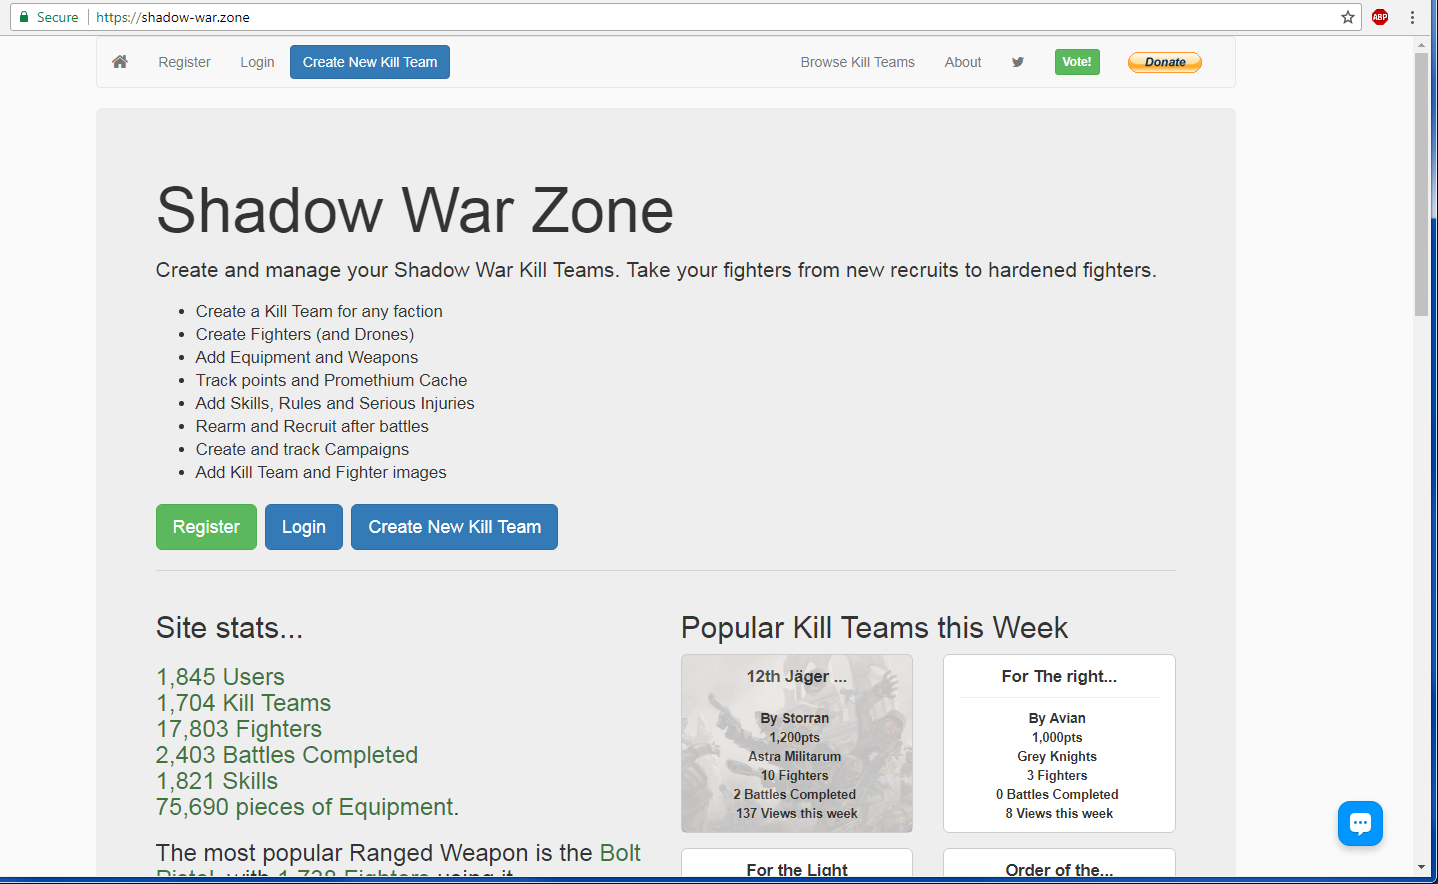Click 'By Avian' author text
This screenshot has height=884, width=1438.
[x=1057, y=718]
